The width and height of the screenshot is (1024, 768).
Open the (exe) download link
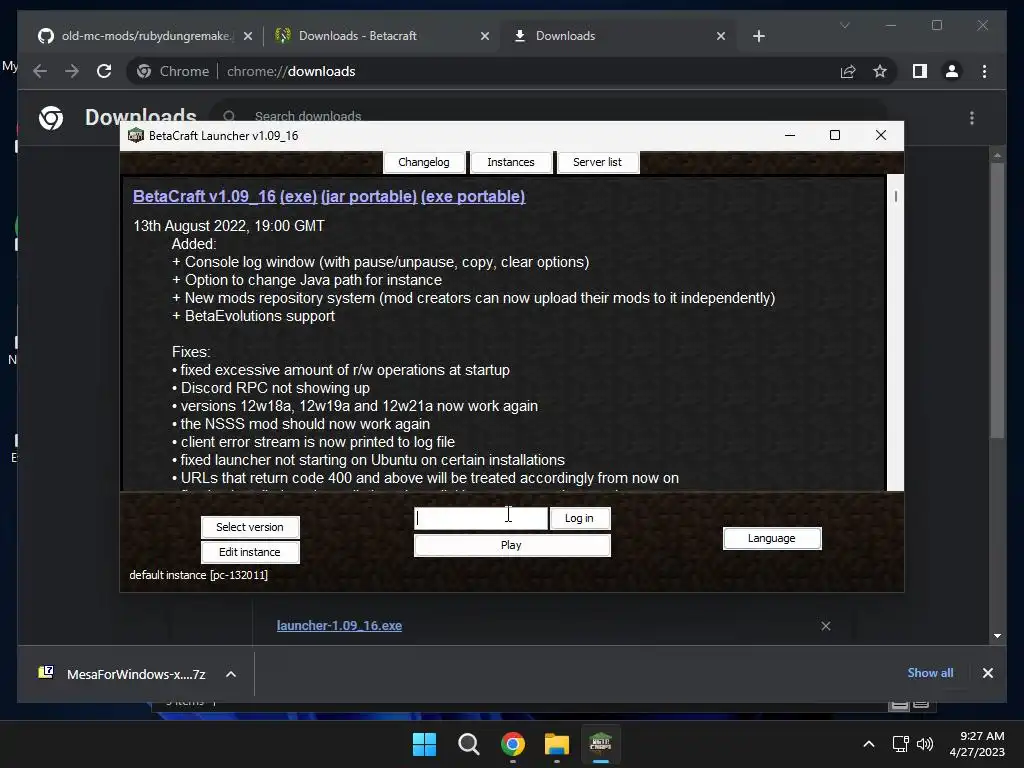coord(298,197)
